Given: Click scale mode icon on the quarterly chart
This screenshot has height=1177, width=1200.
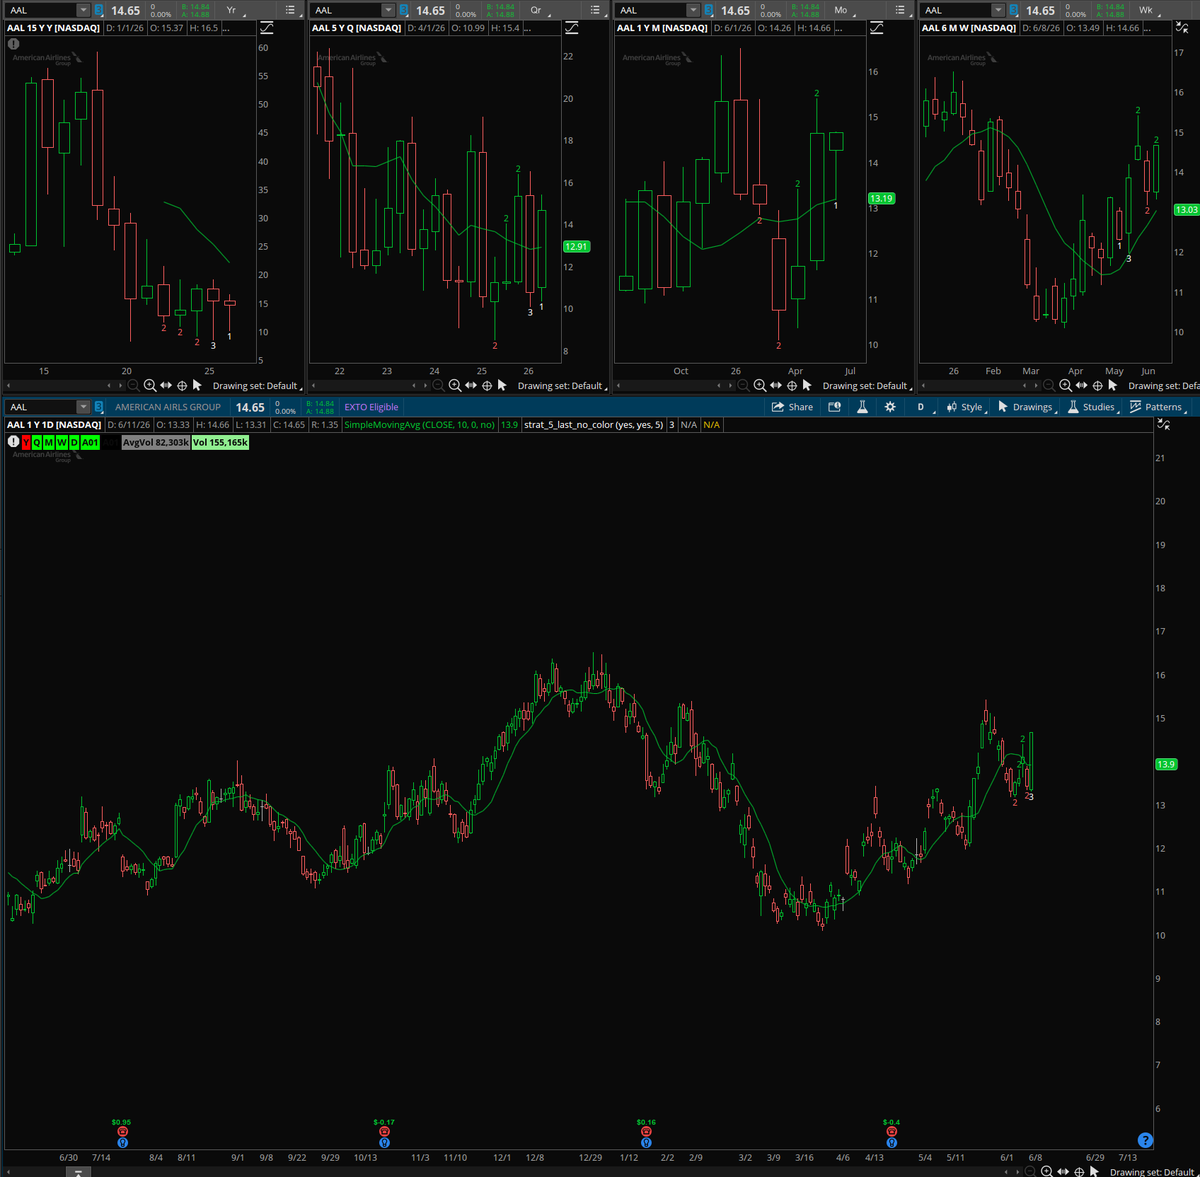Looking at the screenshot, I should click(x=571, y=28).
